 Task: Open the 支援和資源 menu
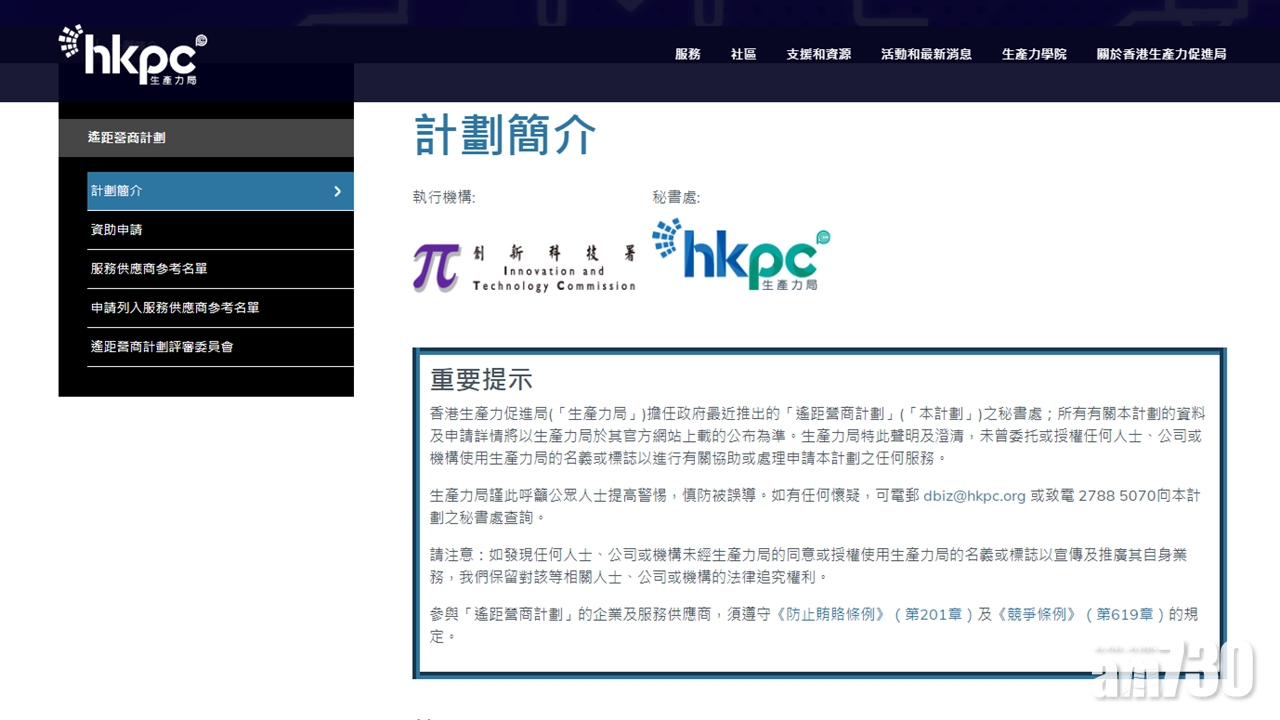pyautogui.click(x=818, y=54)
